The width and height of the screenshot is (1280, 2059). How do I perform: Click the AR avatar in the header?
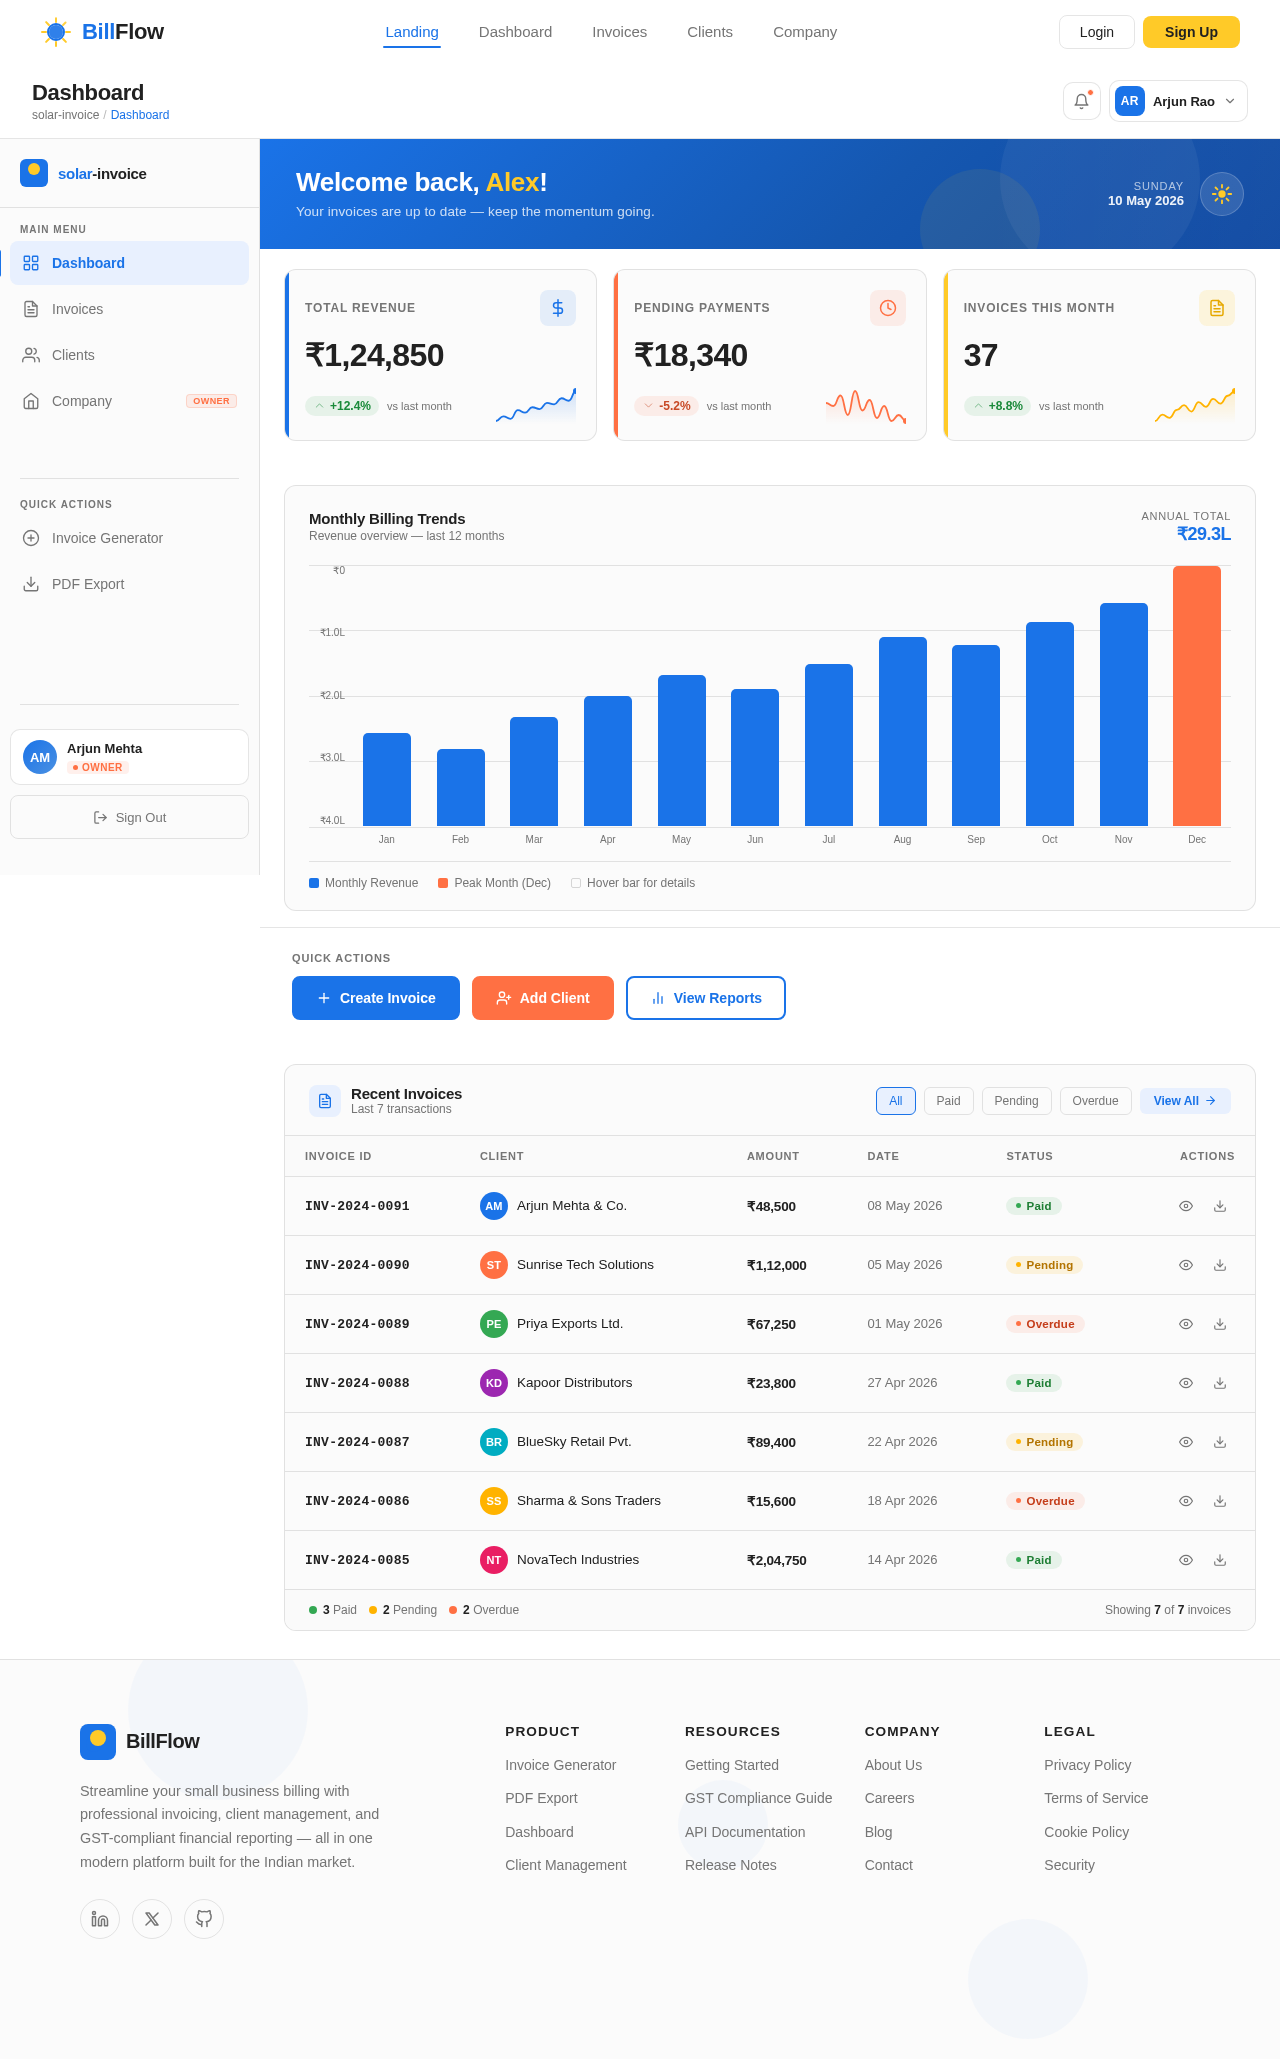coord(1130,101)
